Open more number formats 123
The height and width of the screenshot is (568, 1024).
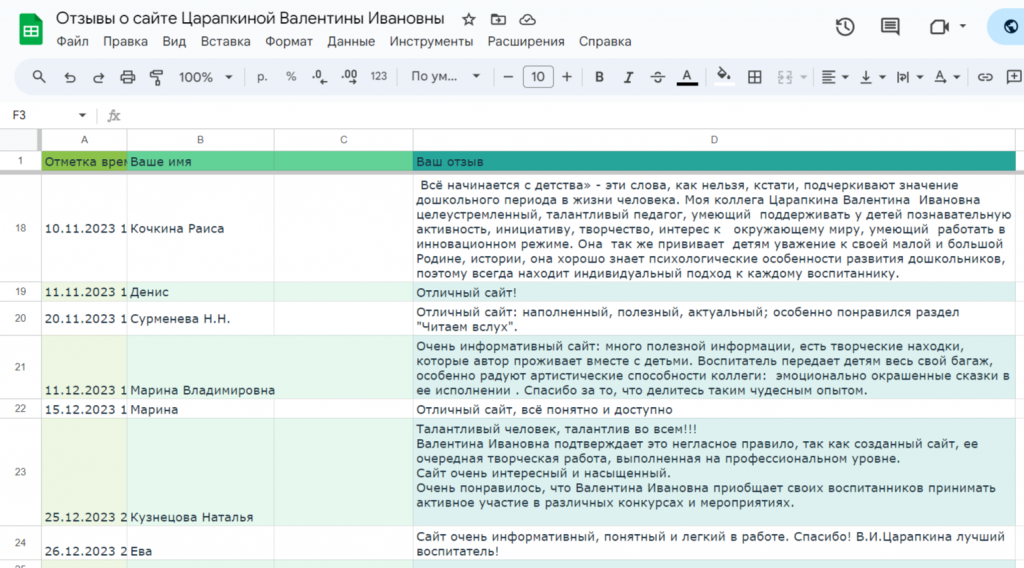379,77
